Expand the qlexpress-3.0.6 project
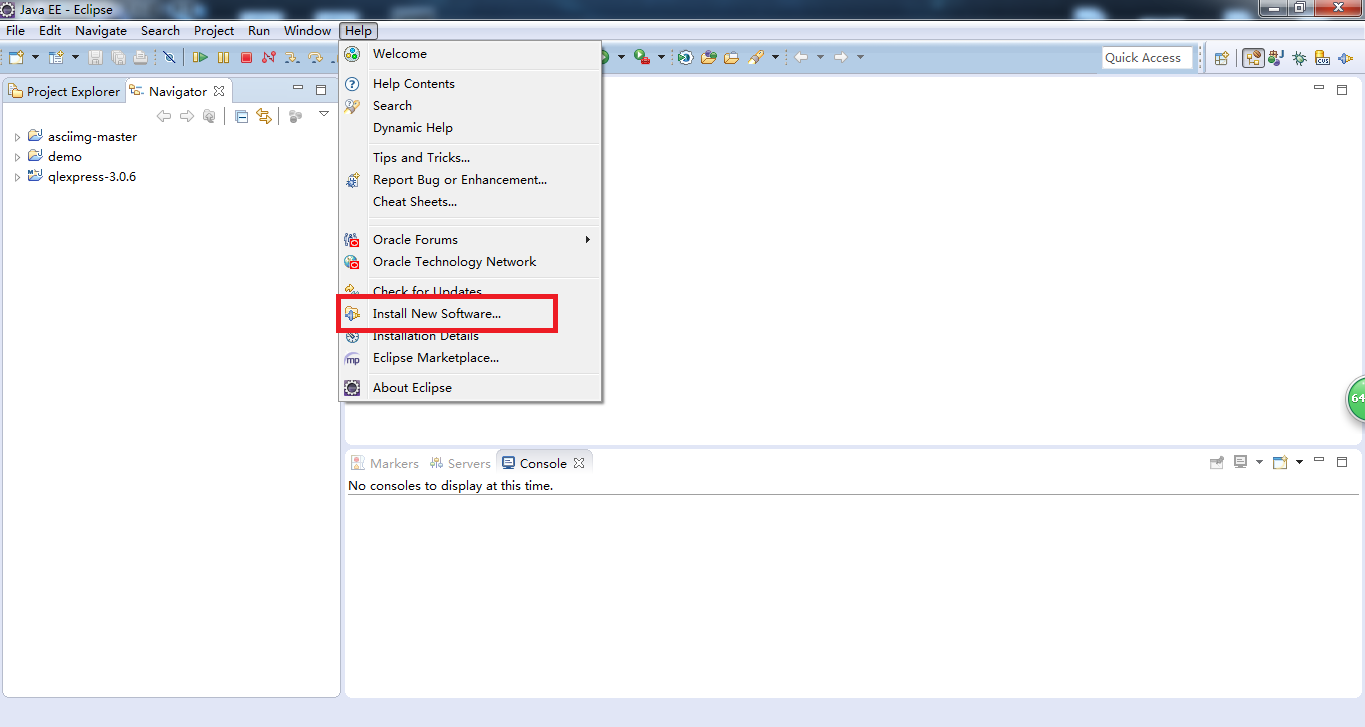The height and width of the screenshot is (727, 1365). click(17, 177)
